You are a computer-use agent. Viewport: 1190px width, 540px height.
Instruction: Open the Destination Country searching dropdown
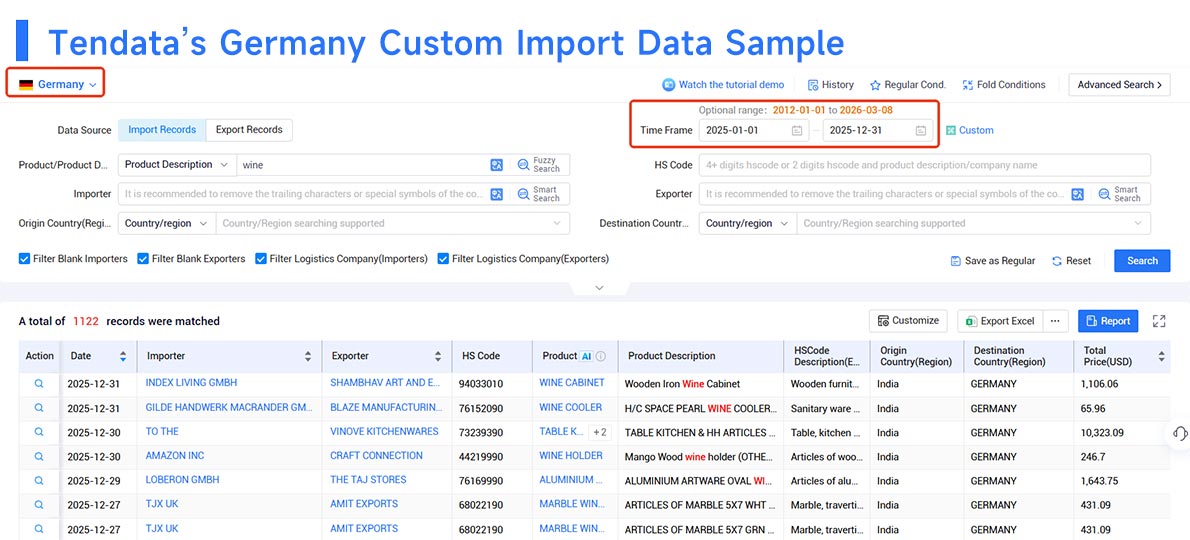point(974,224)
